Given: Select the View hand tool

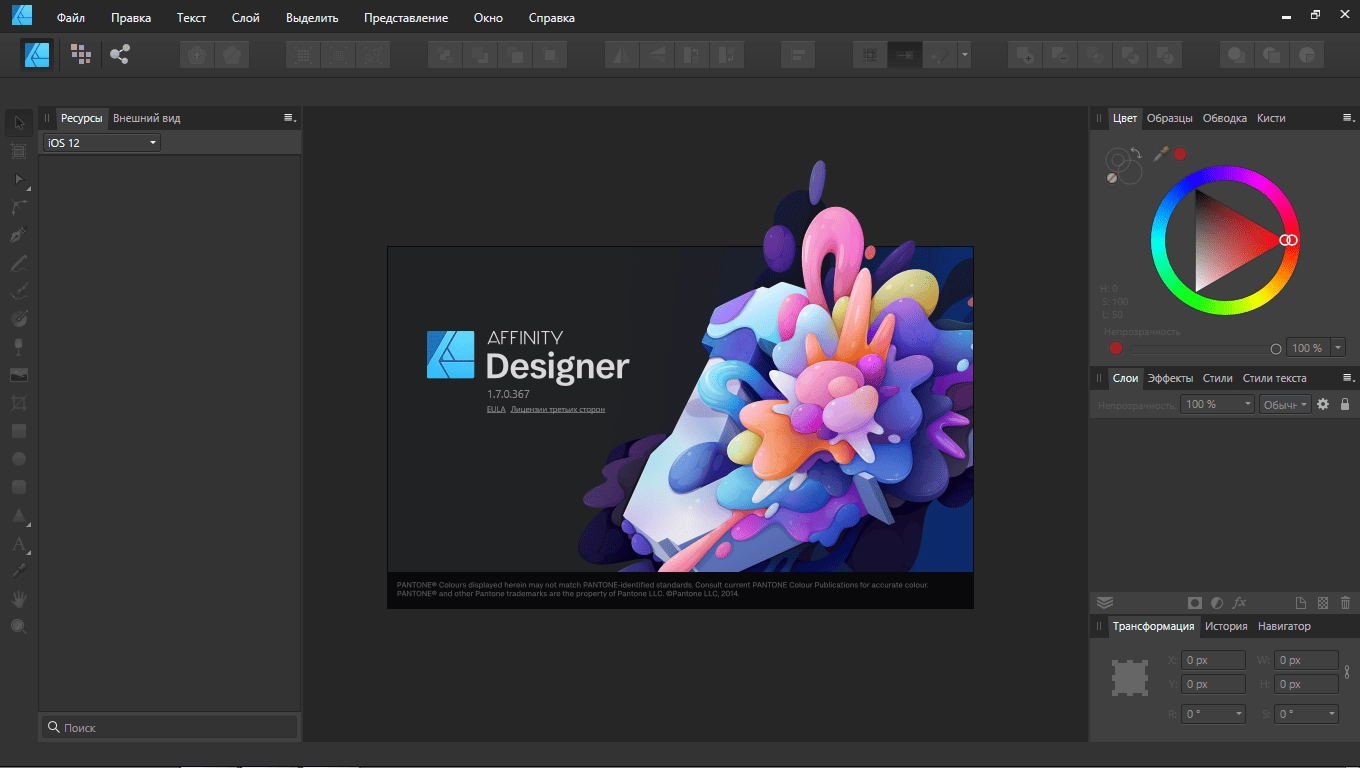Looking at the screenshot, I should 18,599.
